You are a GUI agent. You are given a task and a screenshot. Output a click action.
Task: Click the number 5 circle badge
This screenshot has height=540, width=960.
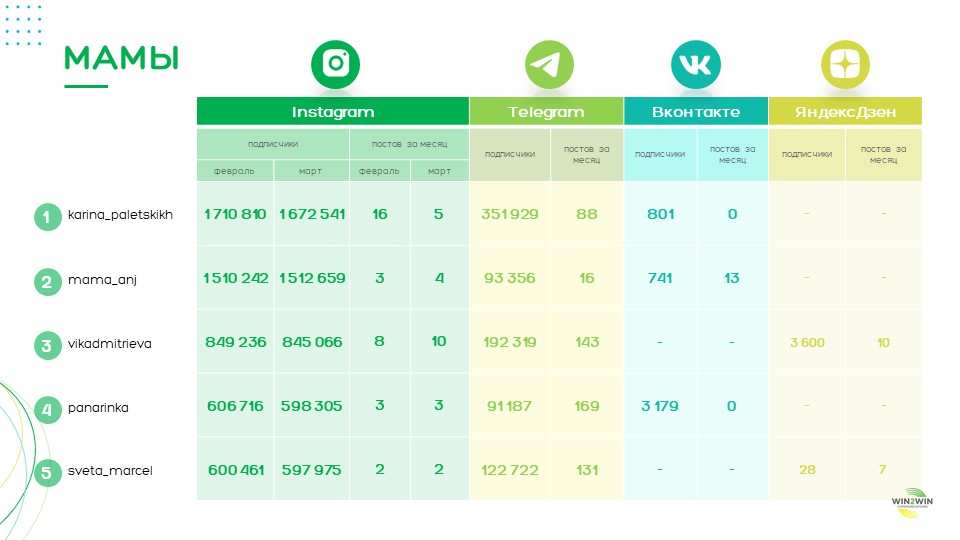point(47,472)
